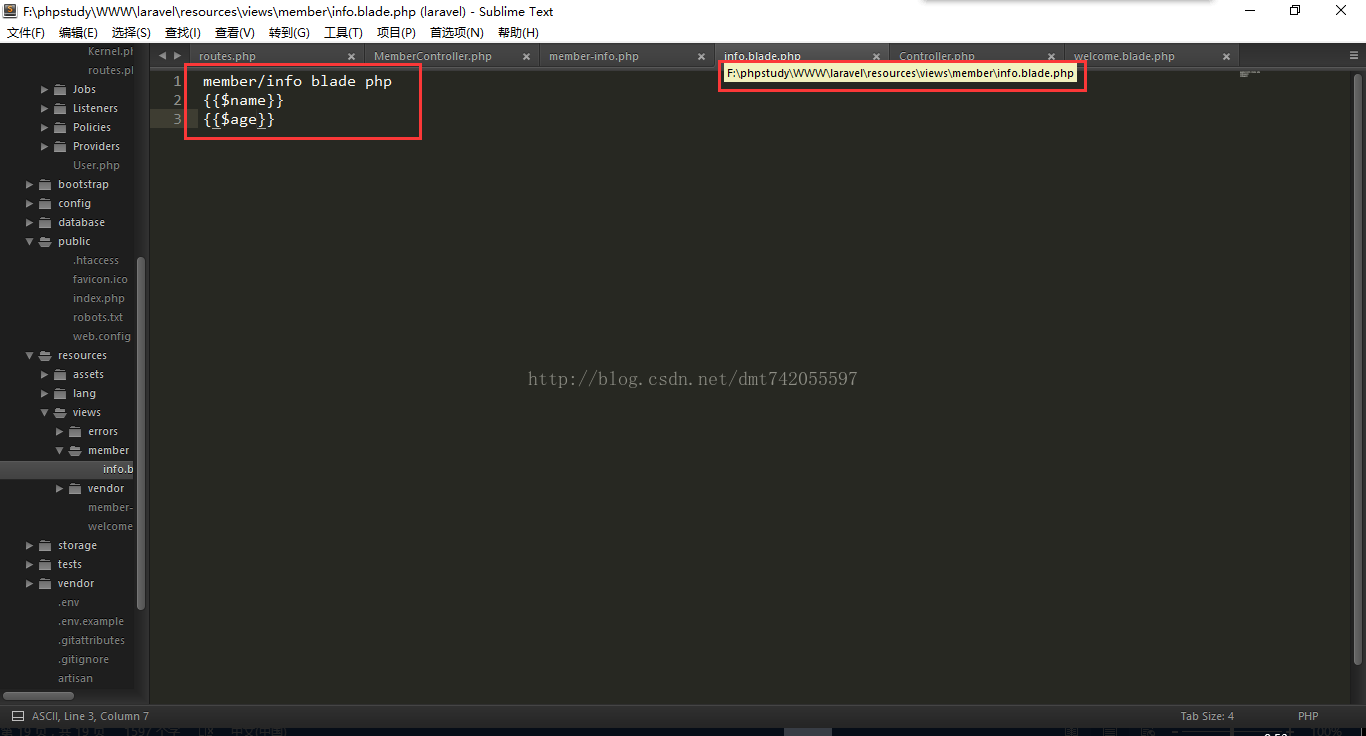Open the 首选项(N) menu
1366x736 pixels.
tap(456, 32)
